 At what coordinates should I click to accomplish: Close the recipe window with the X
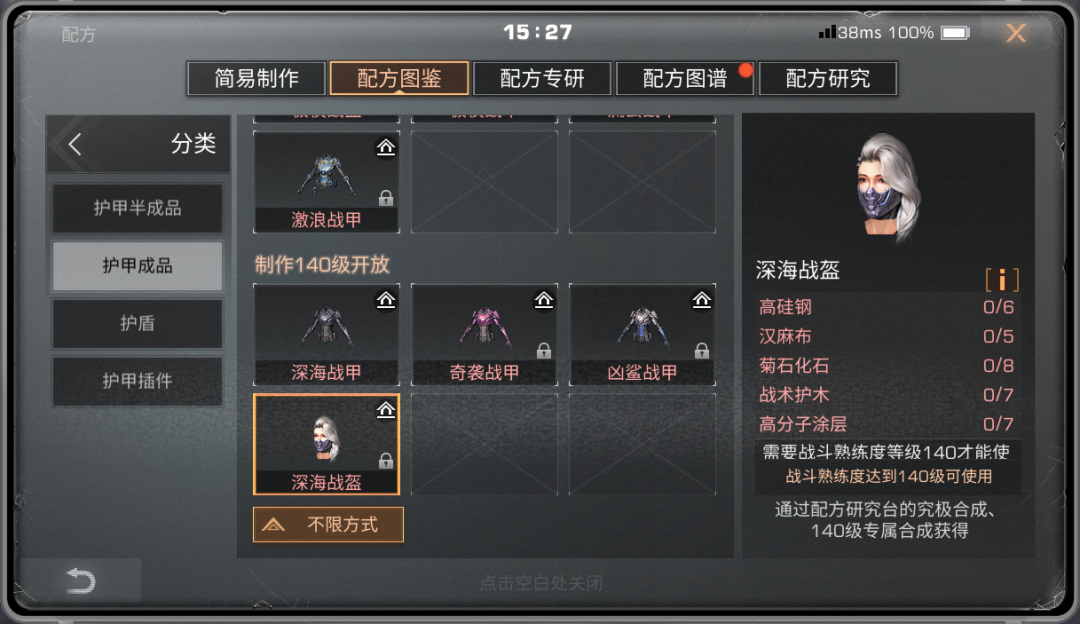pos(1016,32)
